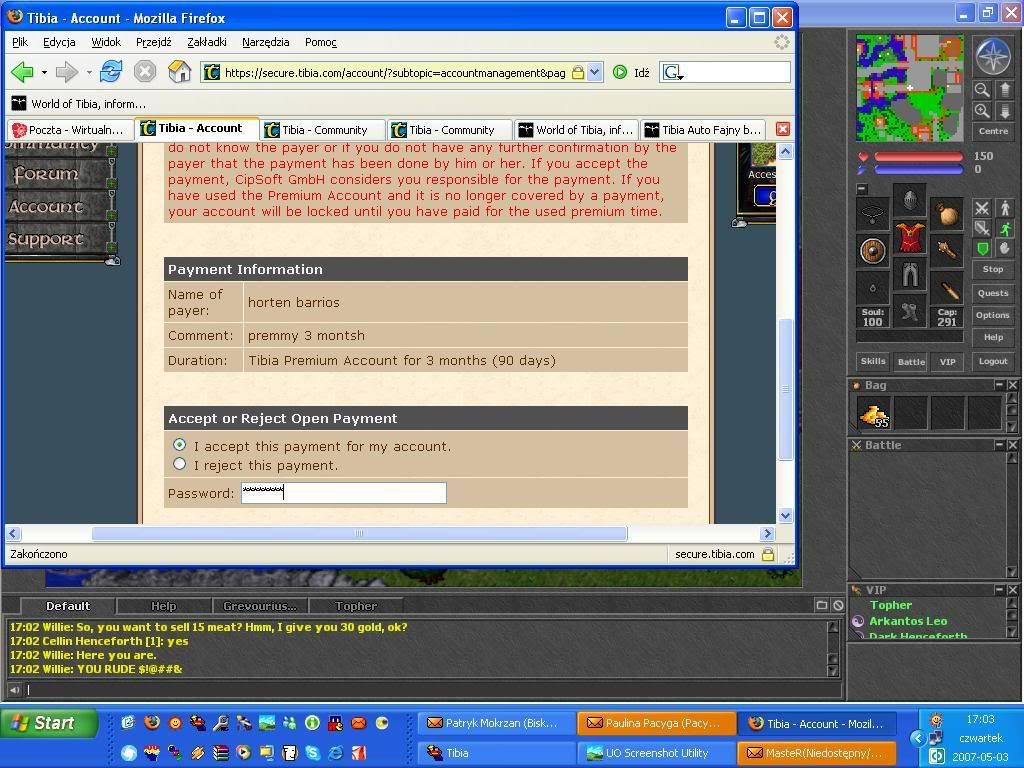Image resolution: width=1024 pixels, height=768 pixels.
Task: Select the mace weapon slot
Action: tap(947, 251)
